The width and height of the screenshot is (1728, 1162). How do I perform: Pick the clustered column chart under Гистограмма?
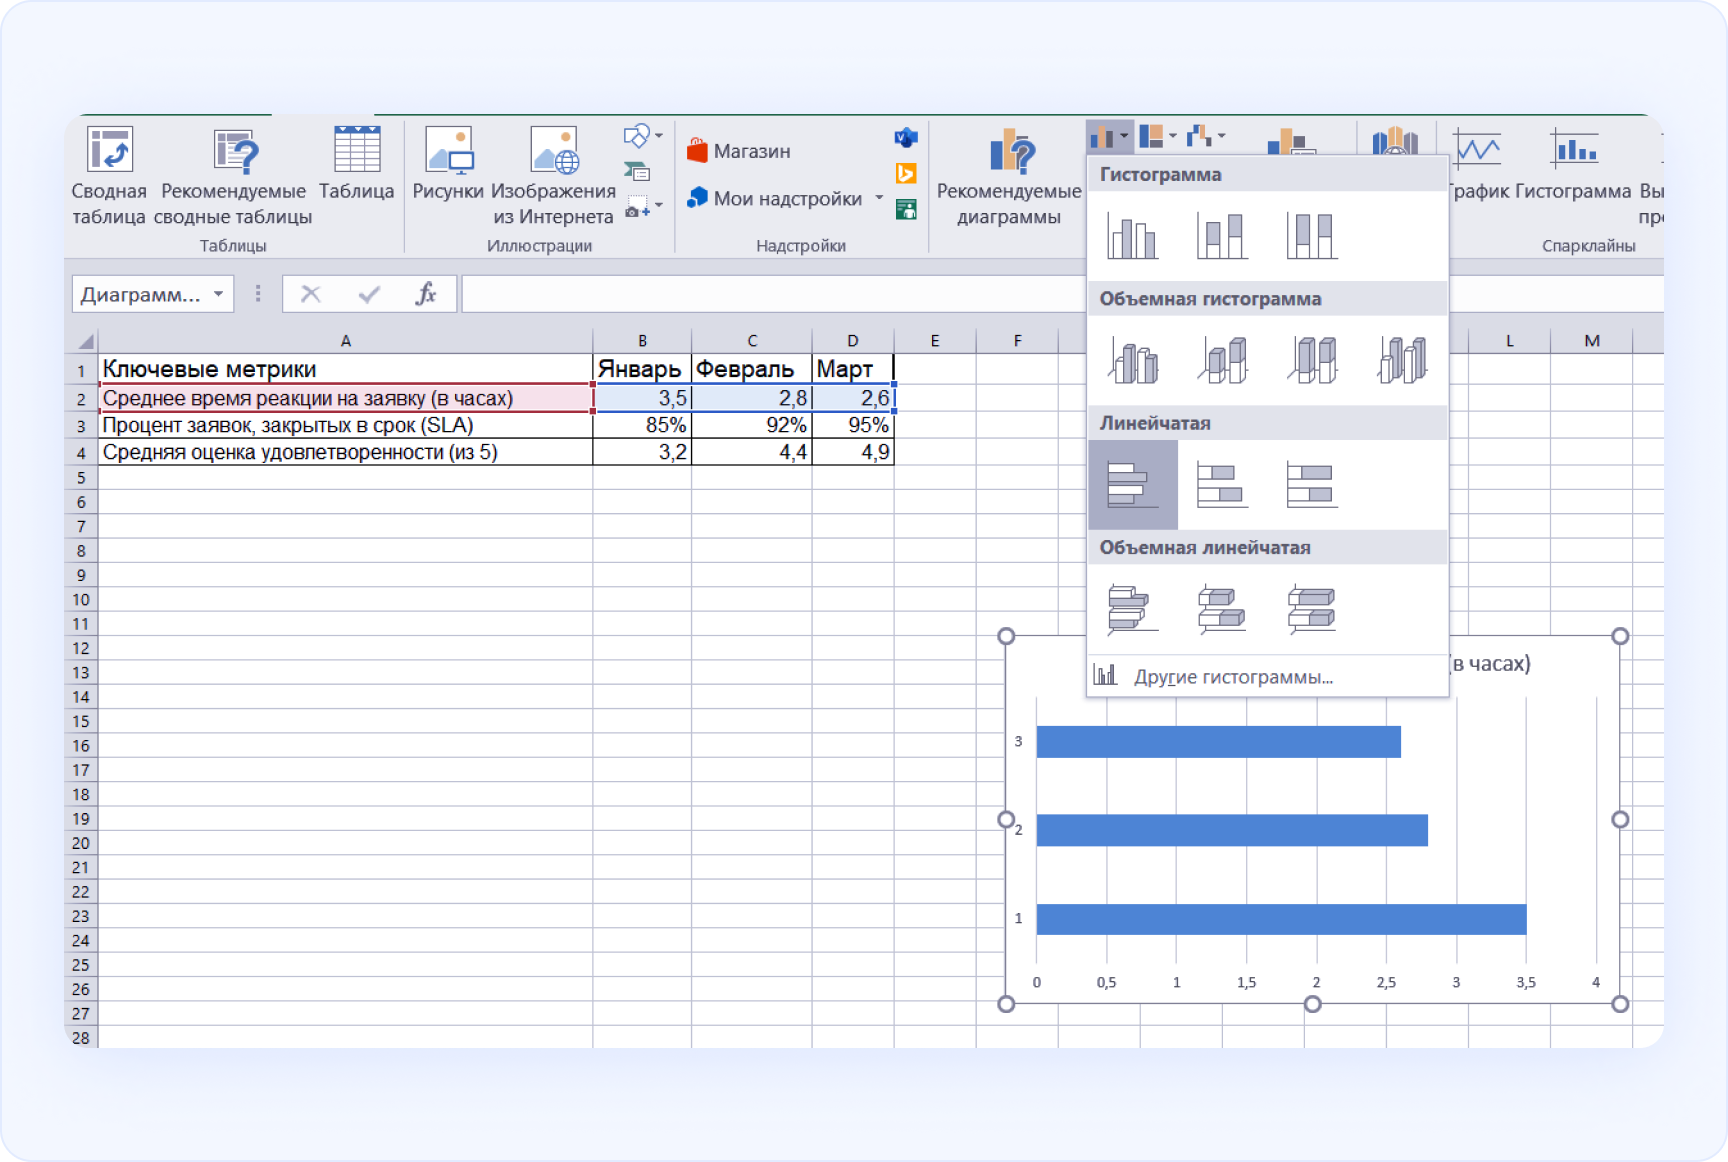pyautogui.click(x=1132, y=237)
